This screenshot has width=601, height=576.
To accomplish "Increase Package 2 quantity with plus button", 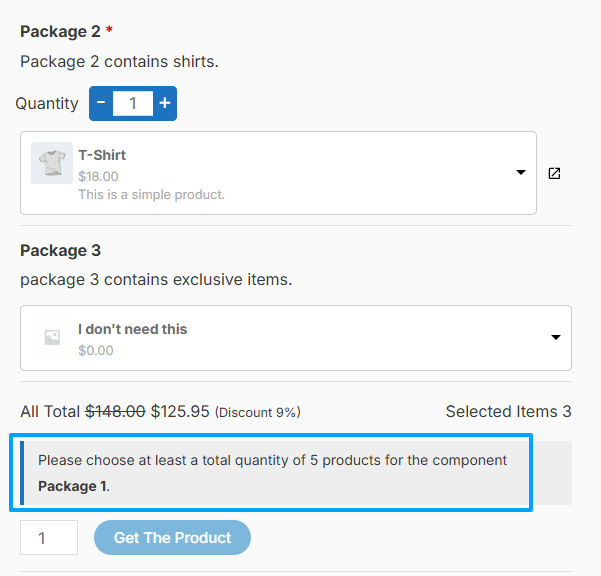I will click(165, 103).
